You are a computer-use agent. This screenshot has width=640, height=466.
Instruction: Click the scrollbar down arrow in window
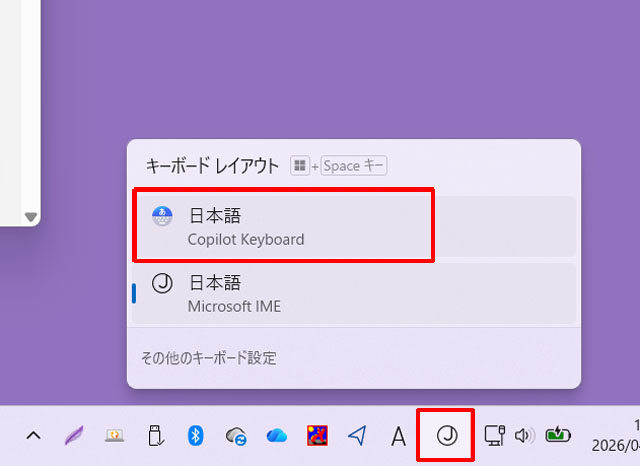[30, 217]
